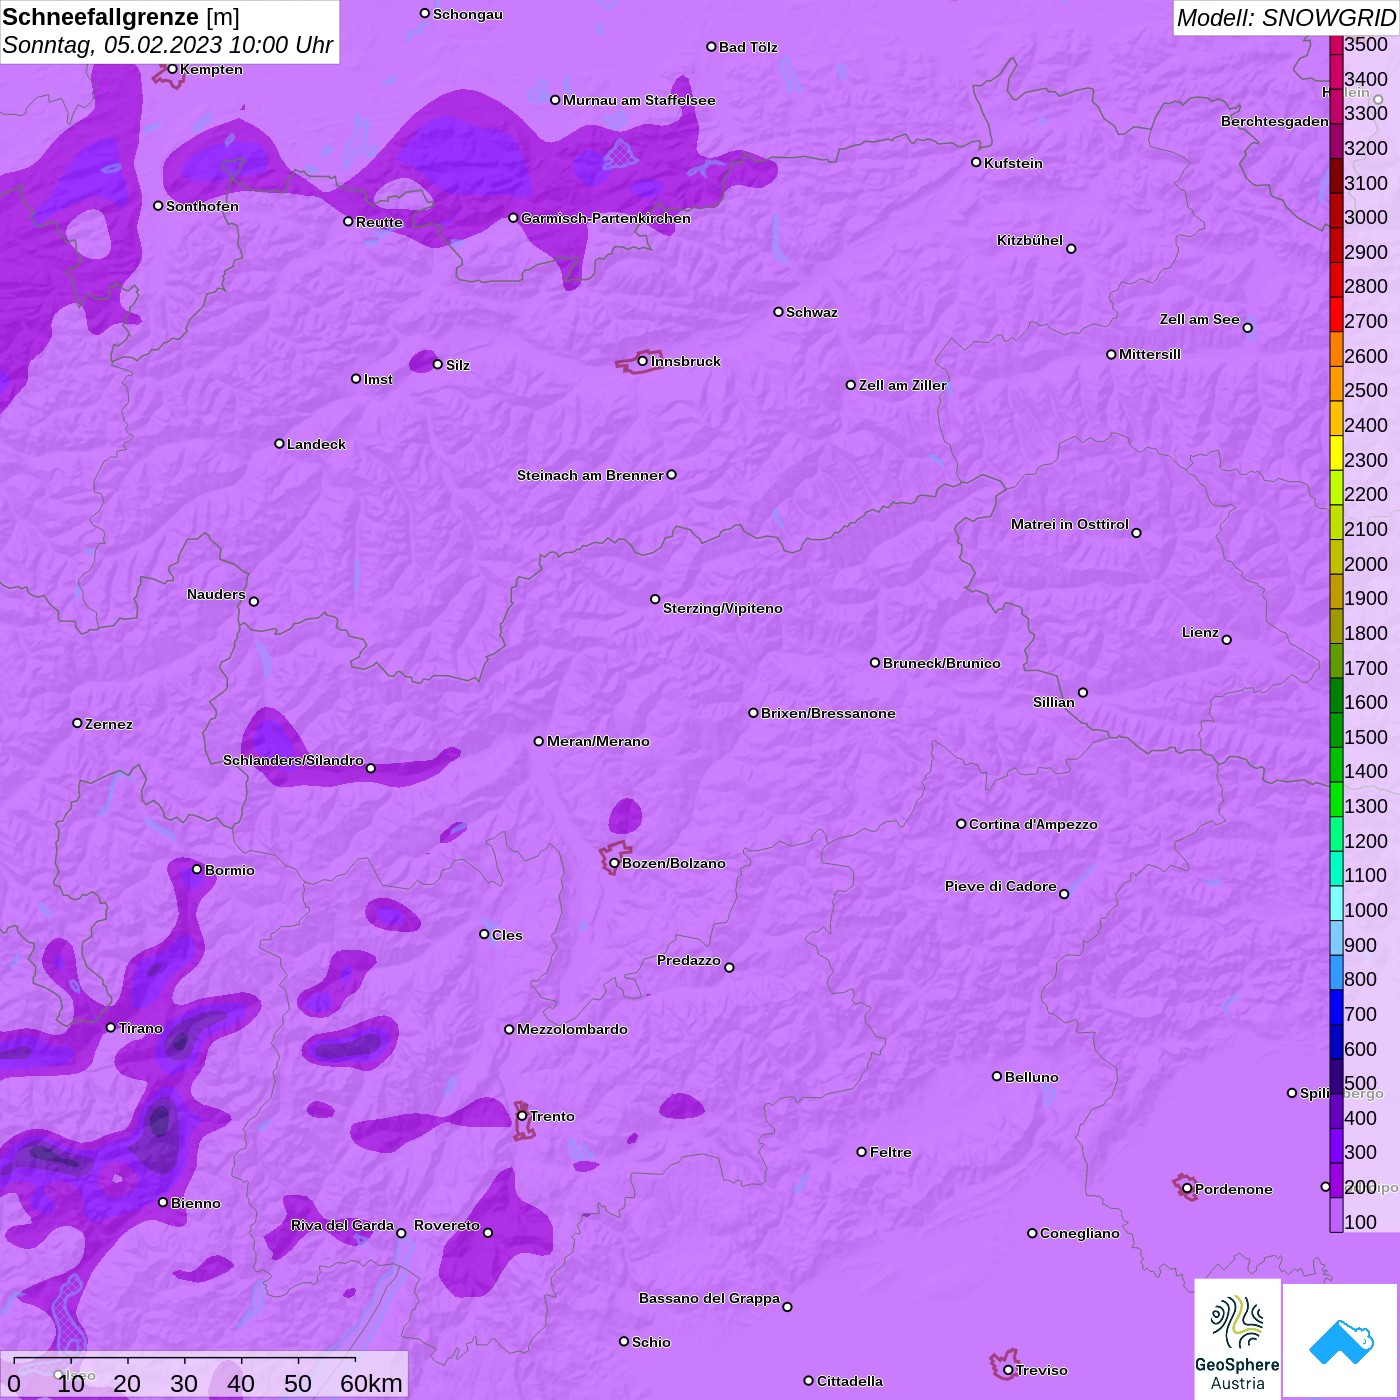Click the Bormio location marker dot
Screen dimensions: 1400x1400
pyautogui.click(x=197, y=869)
